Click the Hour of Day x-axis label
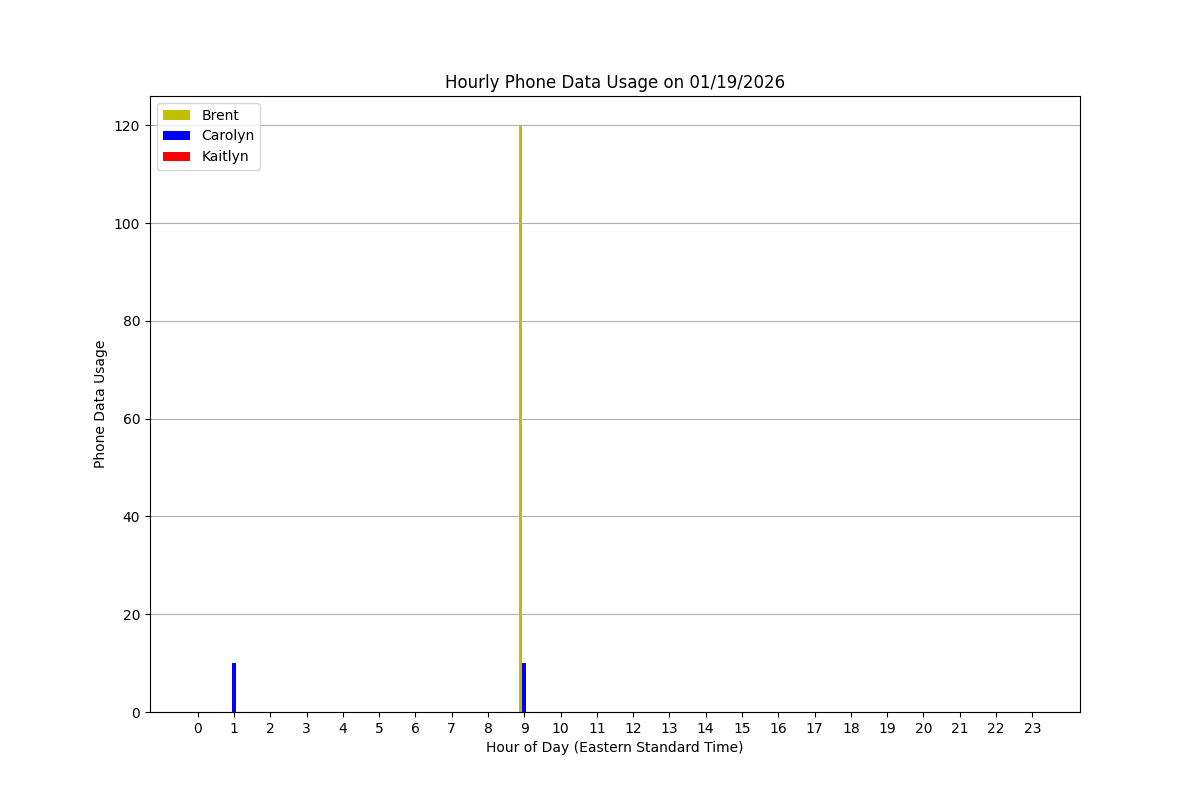This screenshot has height=800, width=1200. [x=614, y=747]
